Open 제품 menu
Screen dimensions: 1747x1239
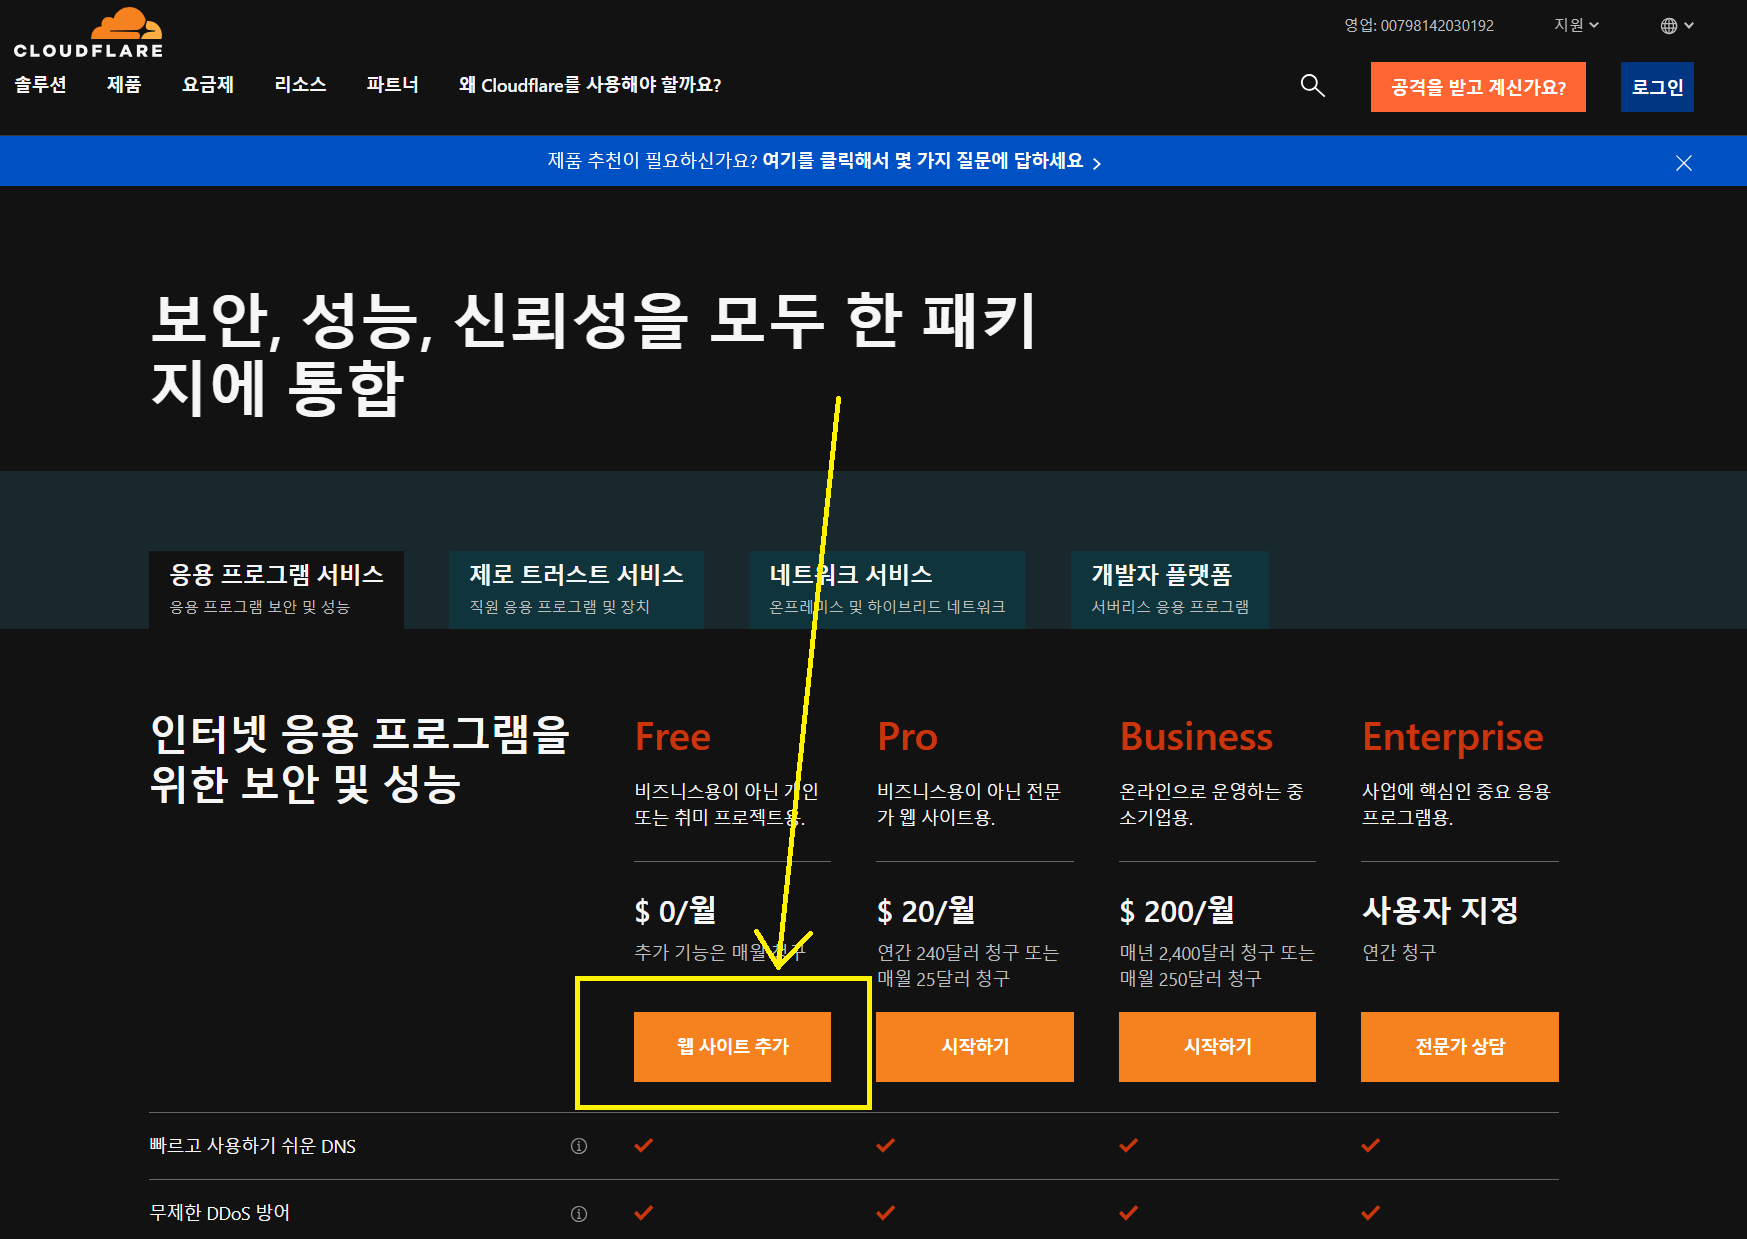click(x=124, y=85)
